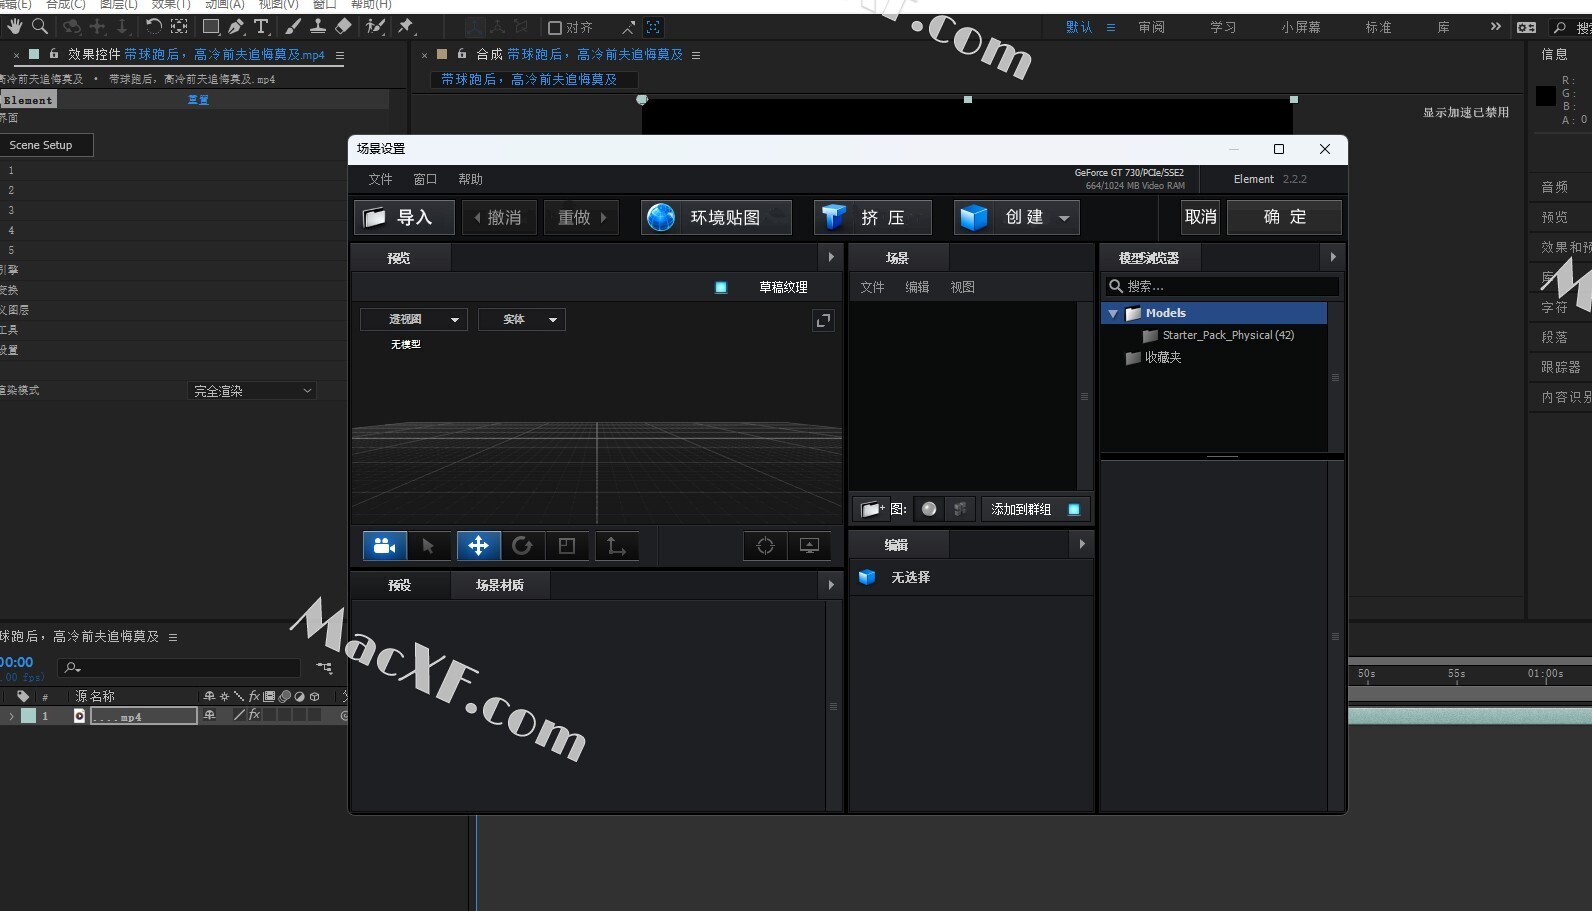The height and width of the screenshot is (911, 1592).
Task: Click the arrow selection tool in preview
Action: tap(428, 546)
